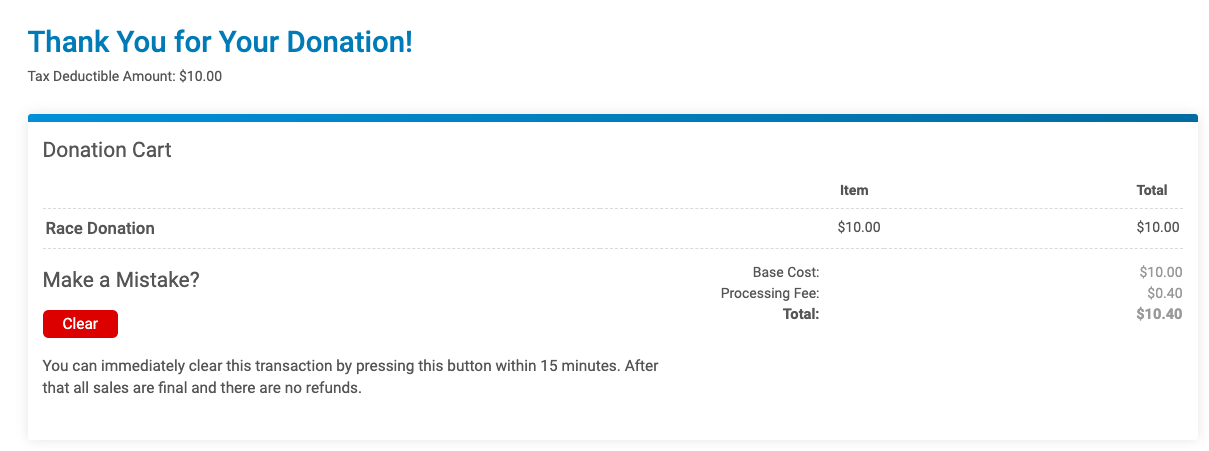Click the Make a Mistake? heading
This screenshot has width=1209, height=451.
point(121,280)
